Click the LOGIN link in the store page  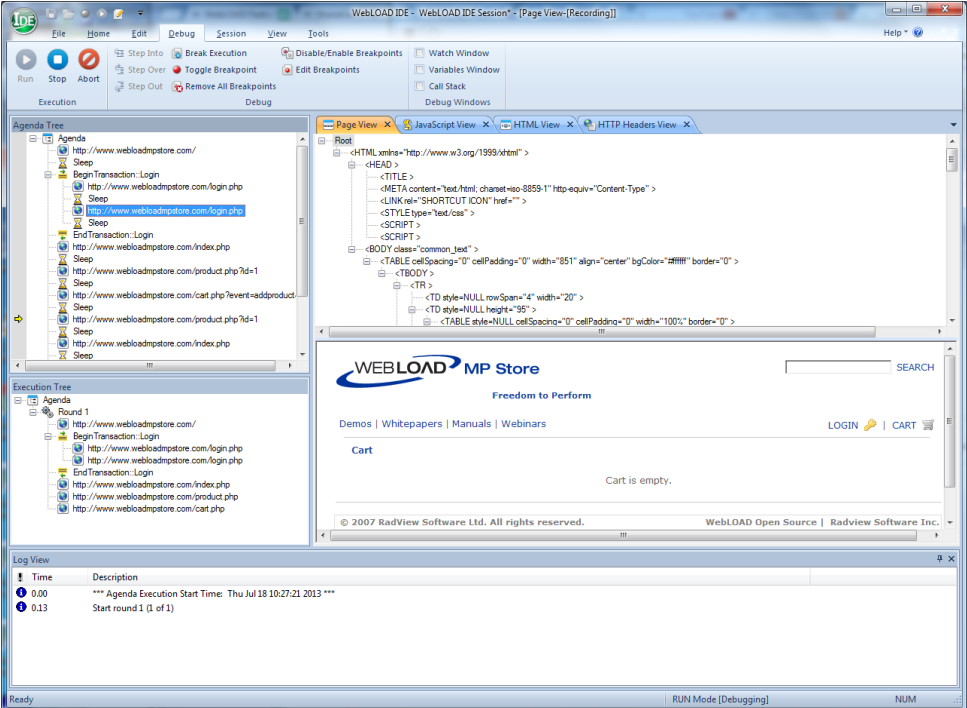coord(842,426)
